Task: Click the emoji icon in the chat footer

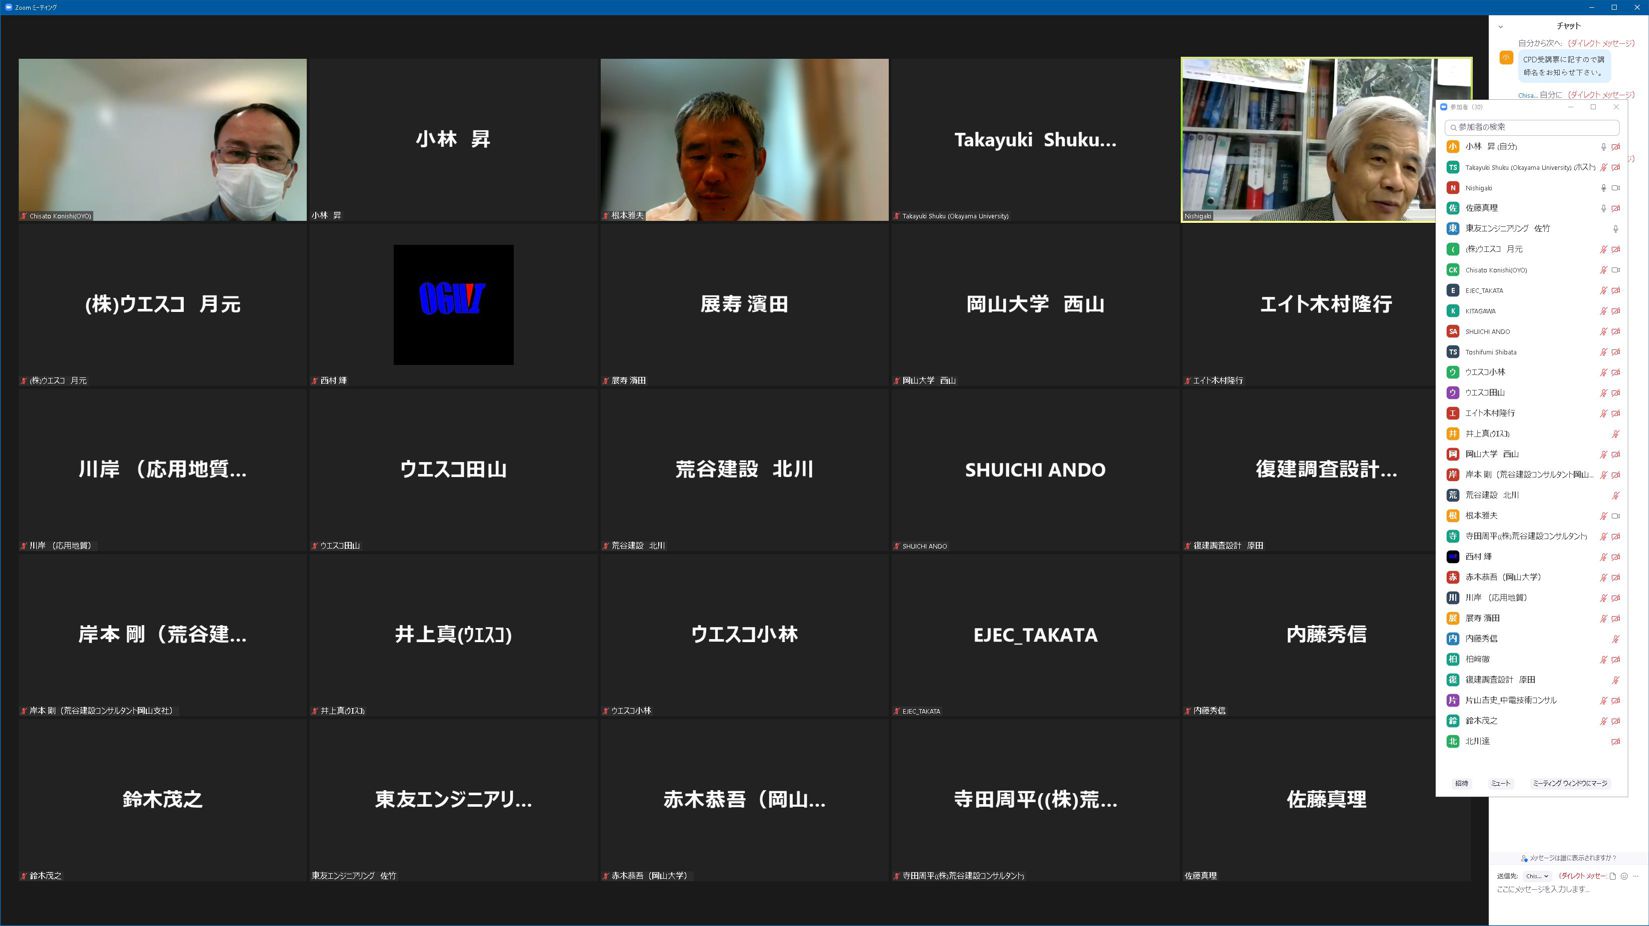Action: coord(1624,876)
